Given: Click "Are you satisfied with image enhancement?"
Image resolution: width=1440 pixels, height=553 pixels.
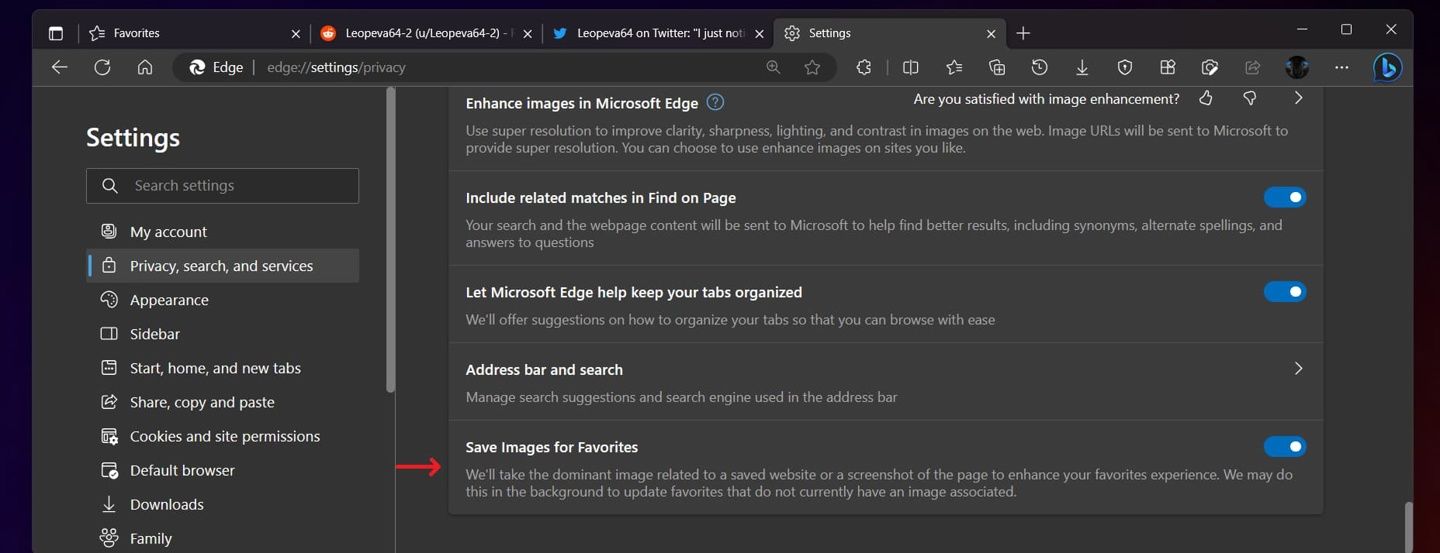Looking at the screenshot, I should 1046,98.
